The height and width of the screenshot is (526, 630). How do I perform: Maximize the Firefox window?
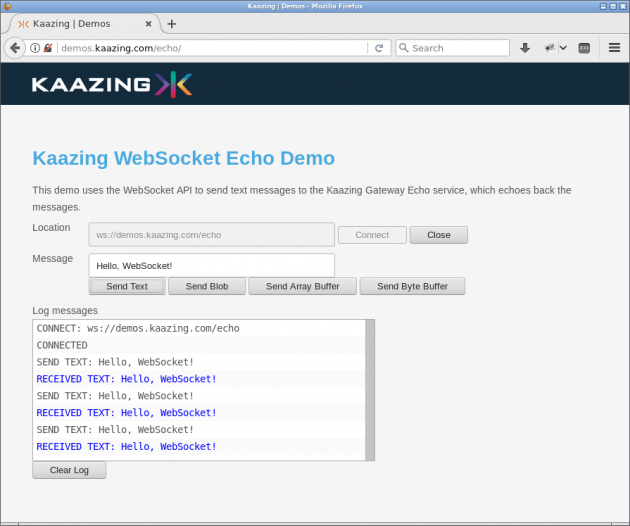[613, 6]
